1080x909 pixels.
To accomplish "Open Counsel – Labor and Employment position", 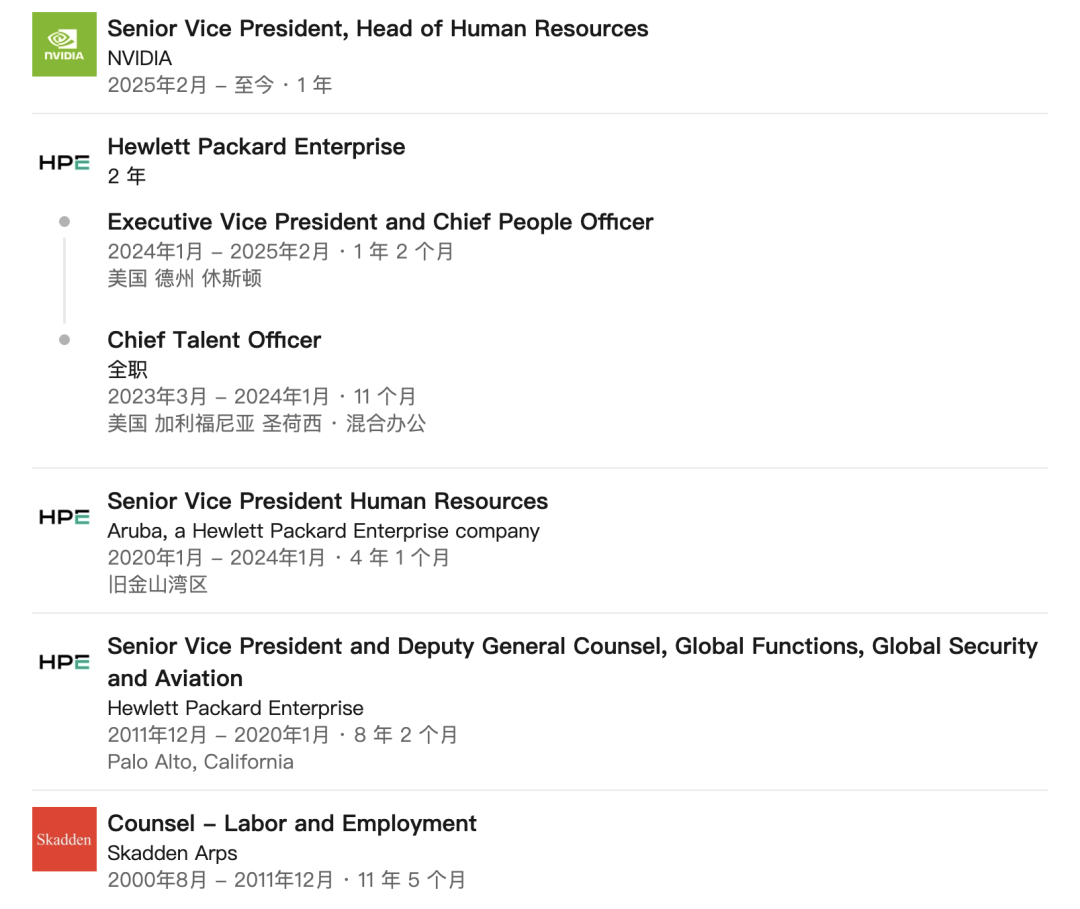I will 291,824.
